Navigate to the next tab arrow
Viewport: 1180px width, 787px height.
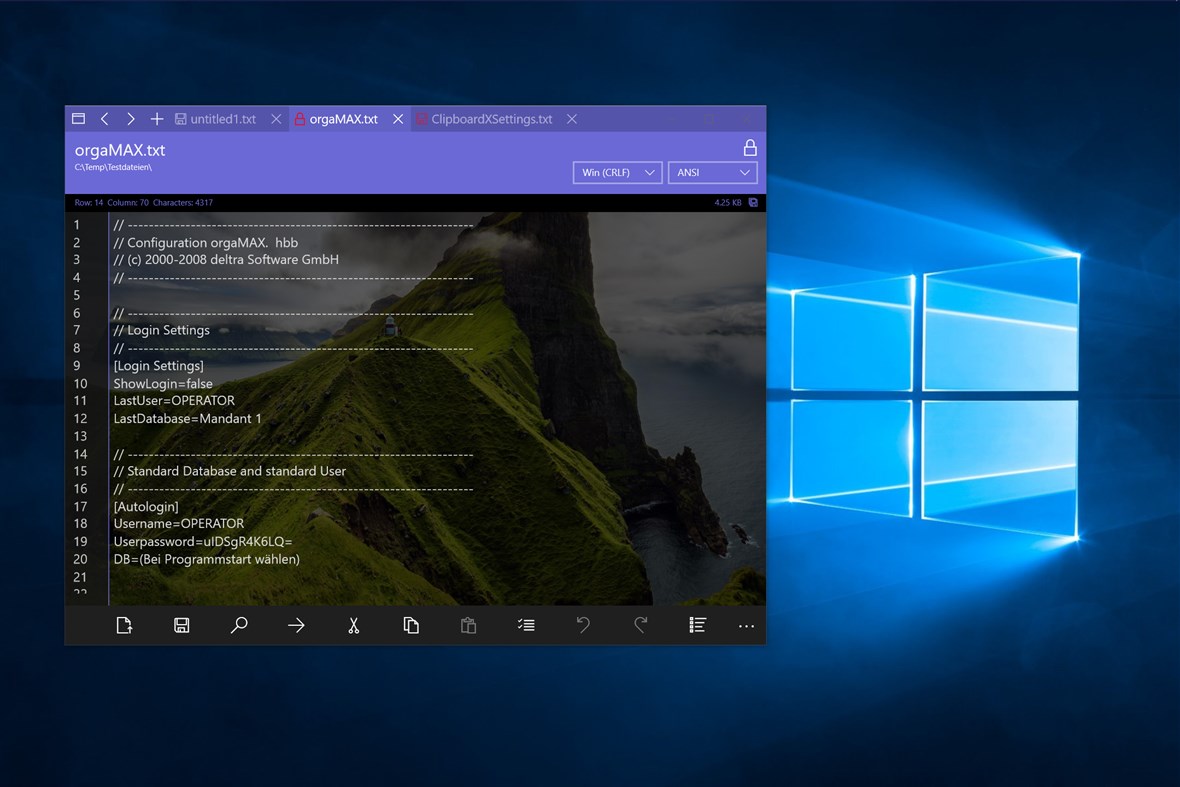pyautogui.click(x=130, y=118)
